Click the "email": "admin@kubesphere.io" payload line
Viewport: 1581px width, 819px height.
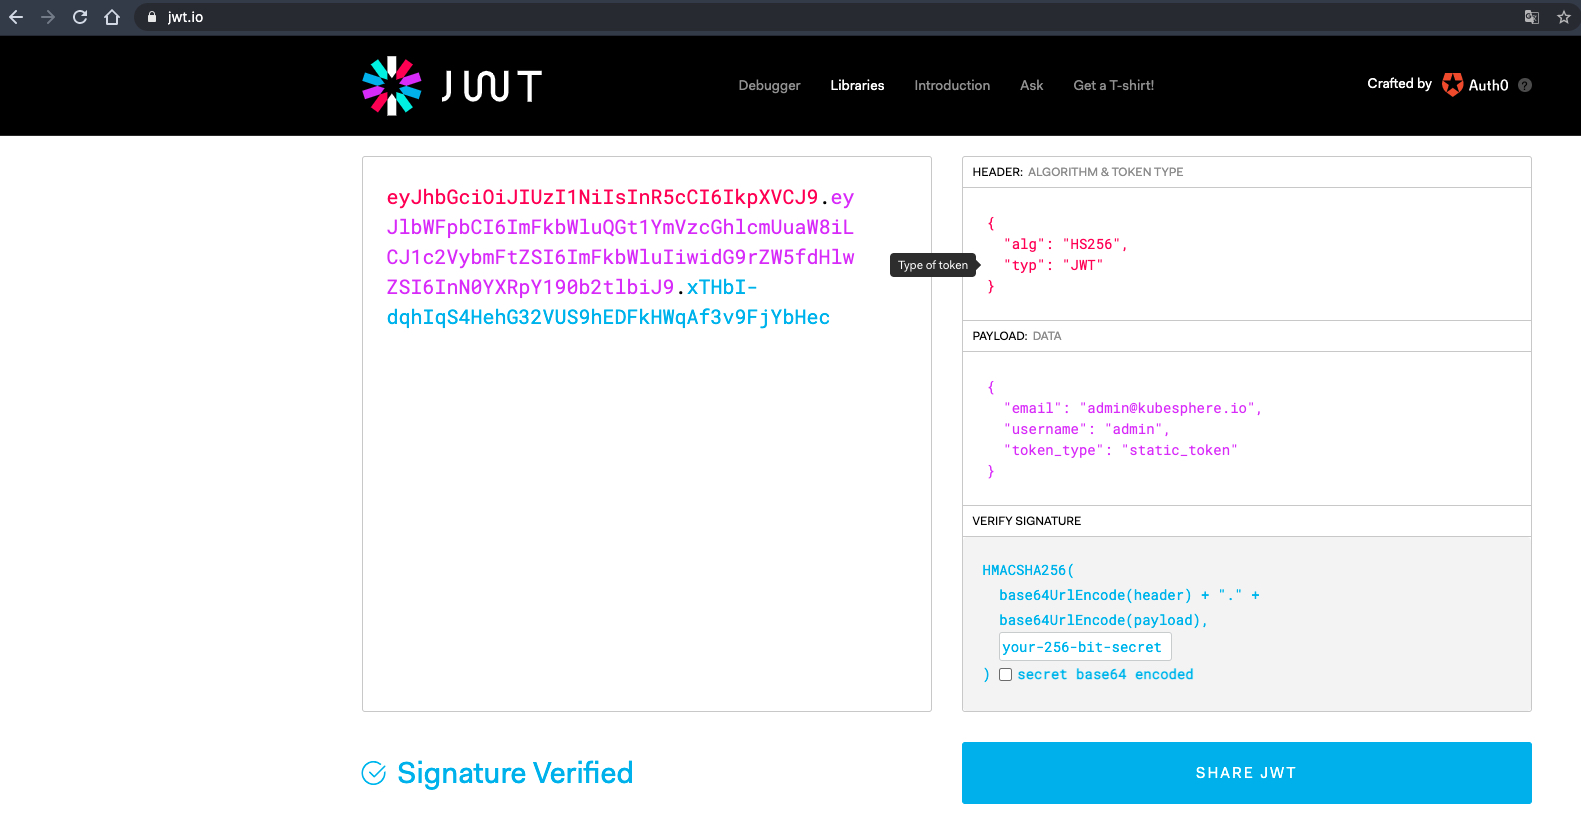(x=1132, y=409)
